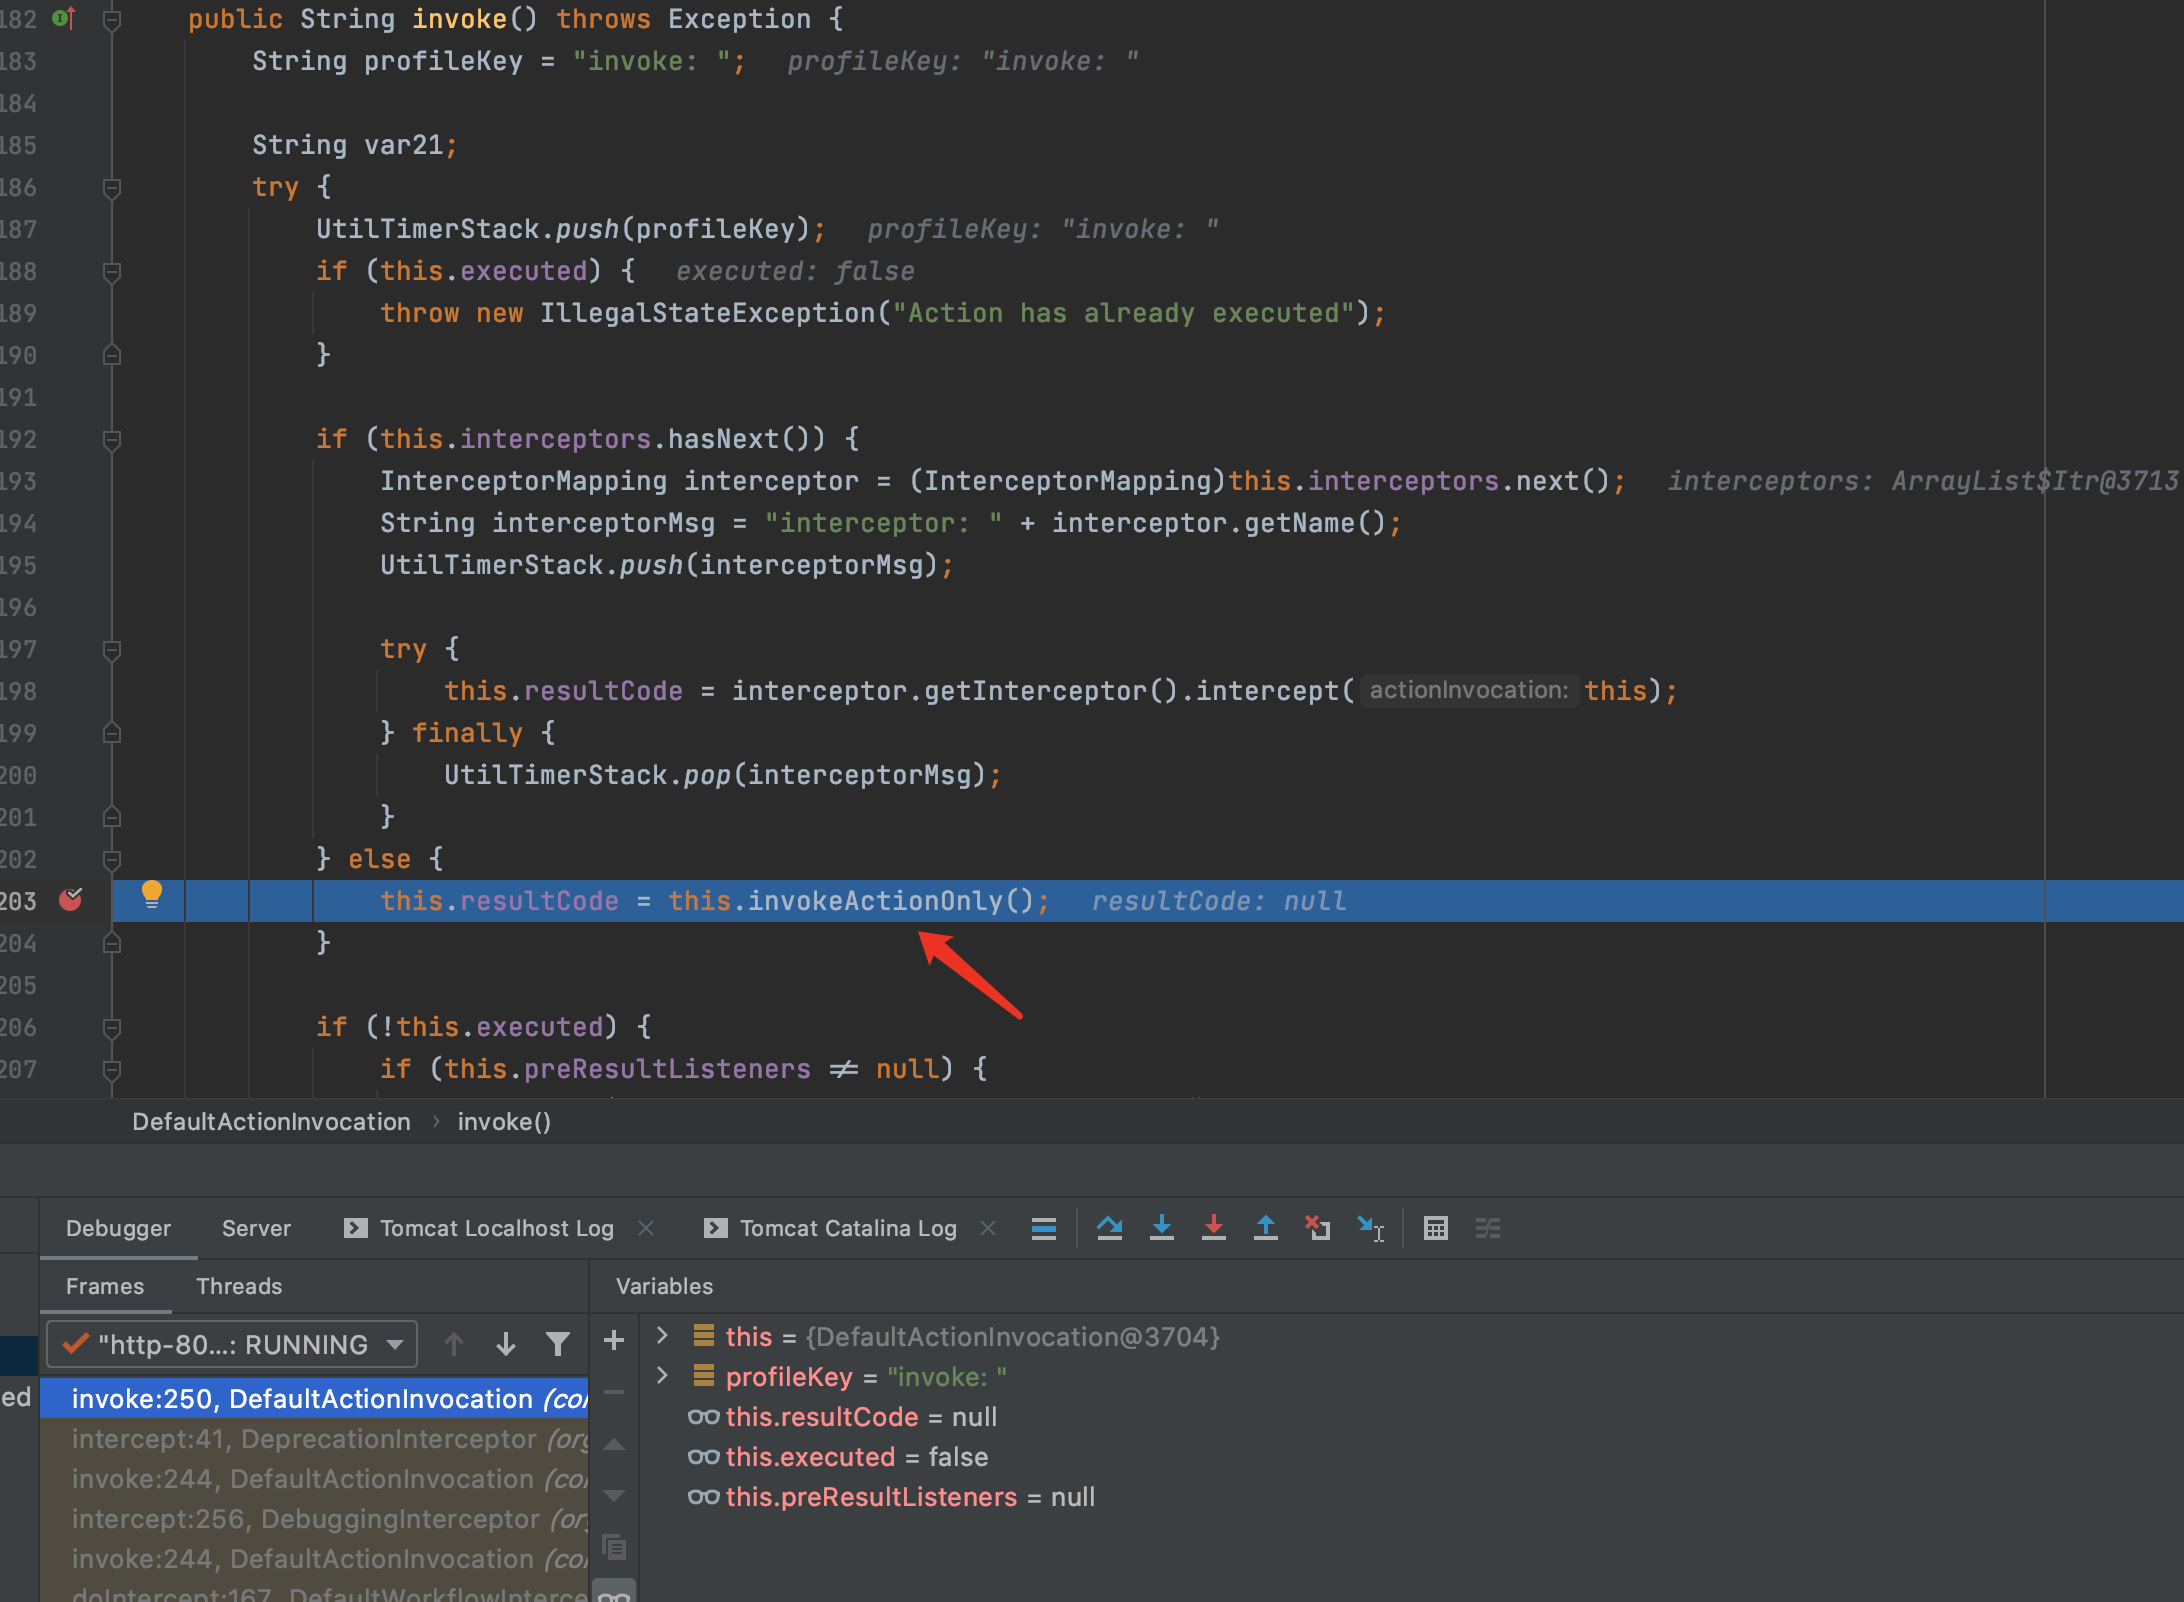Fold the inner try block at line 197
Image resolution: width=2184 pixels, height=1602 pixels.
click(112, 649)
